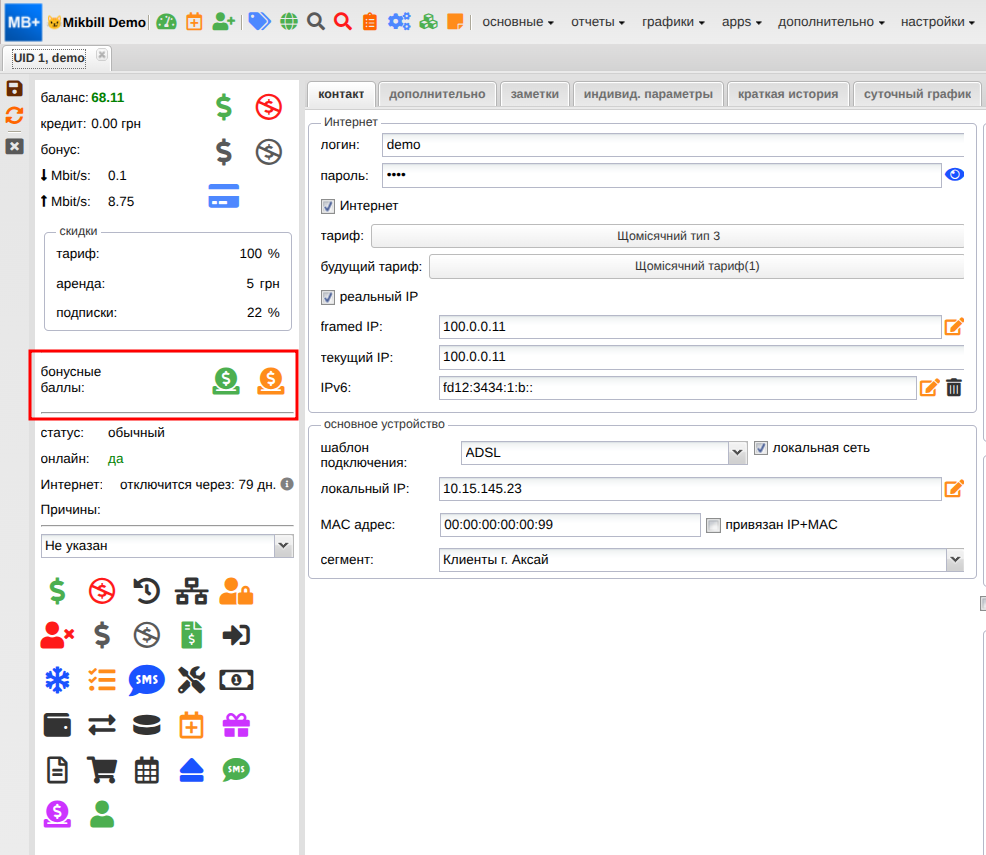Add new user via green person-plus icon
This screenshot has height=855, width=986.
click(223, 22)
